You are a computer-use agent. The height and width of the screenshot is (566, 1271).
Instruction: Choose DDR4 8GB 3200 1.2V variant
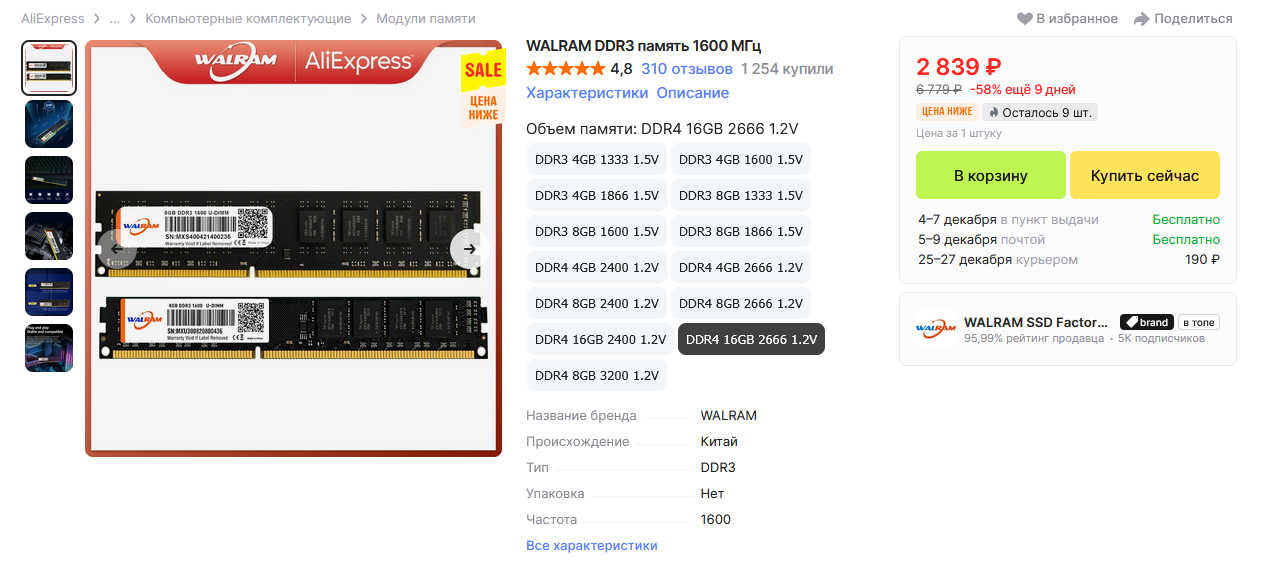point(597,376)
